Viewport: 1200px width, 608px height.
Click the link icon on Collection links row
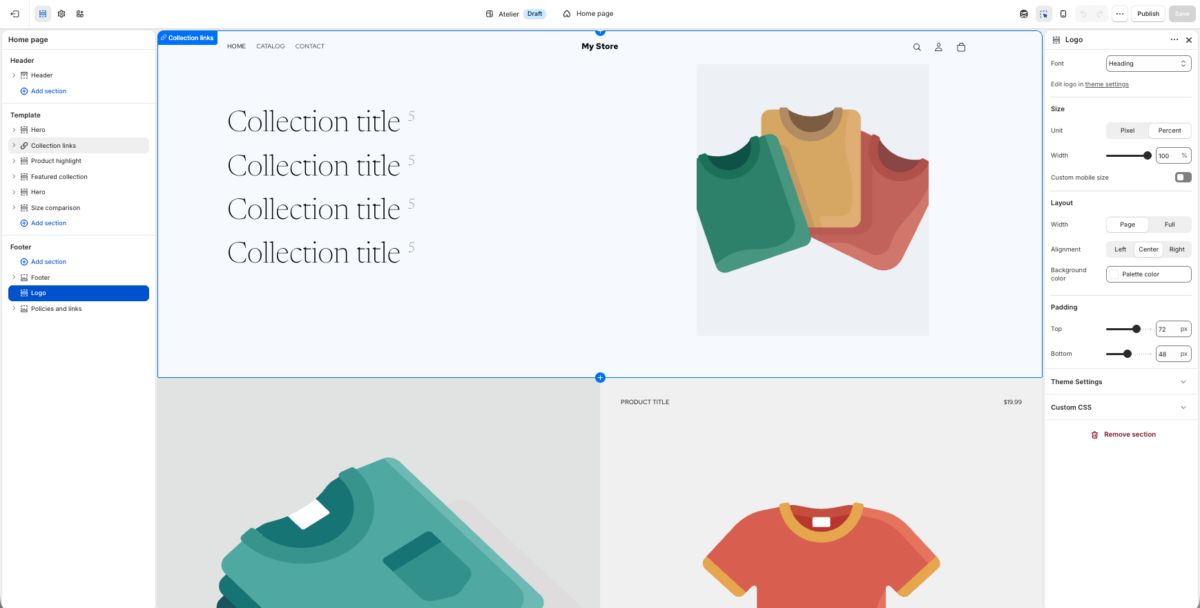(24, 146)
